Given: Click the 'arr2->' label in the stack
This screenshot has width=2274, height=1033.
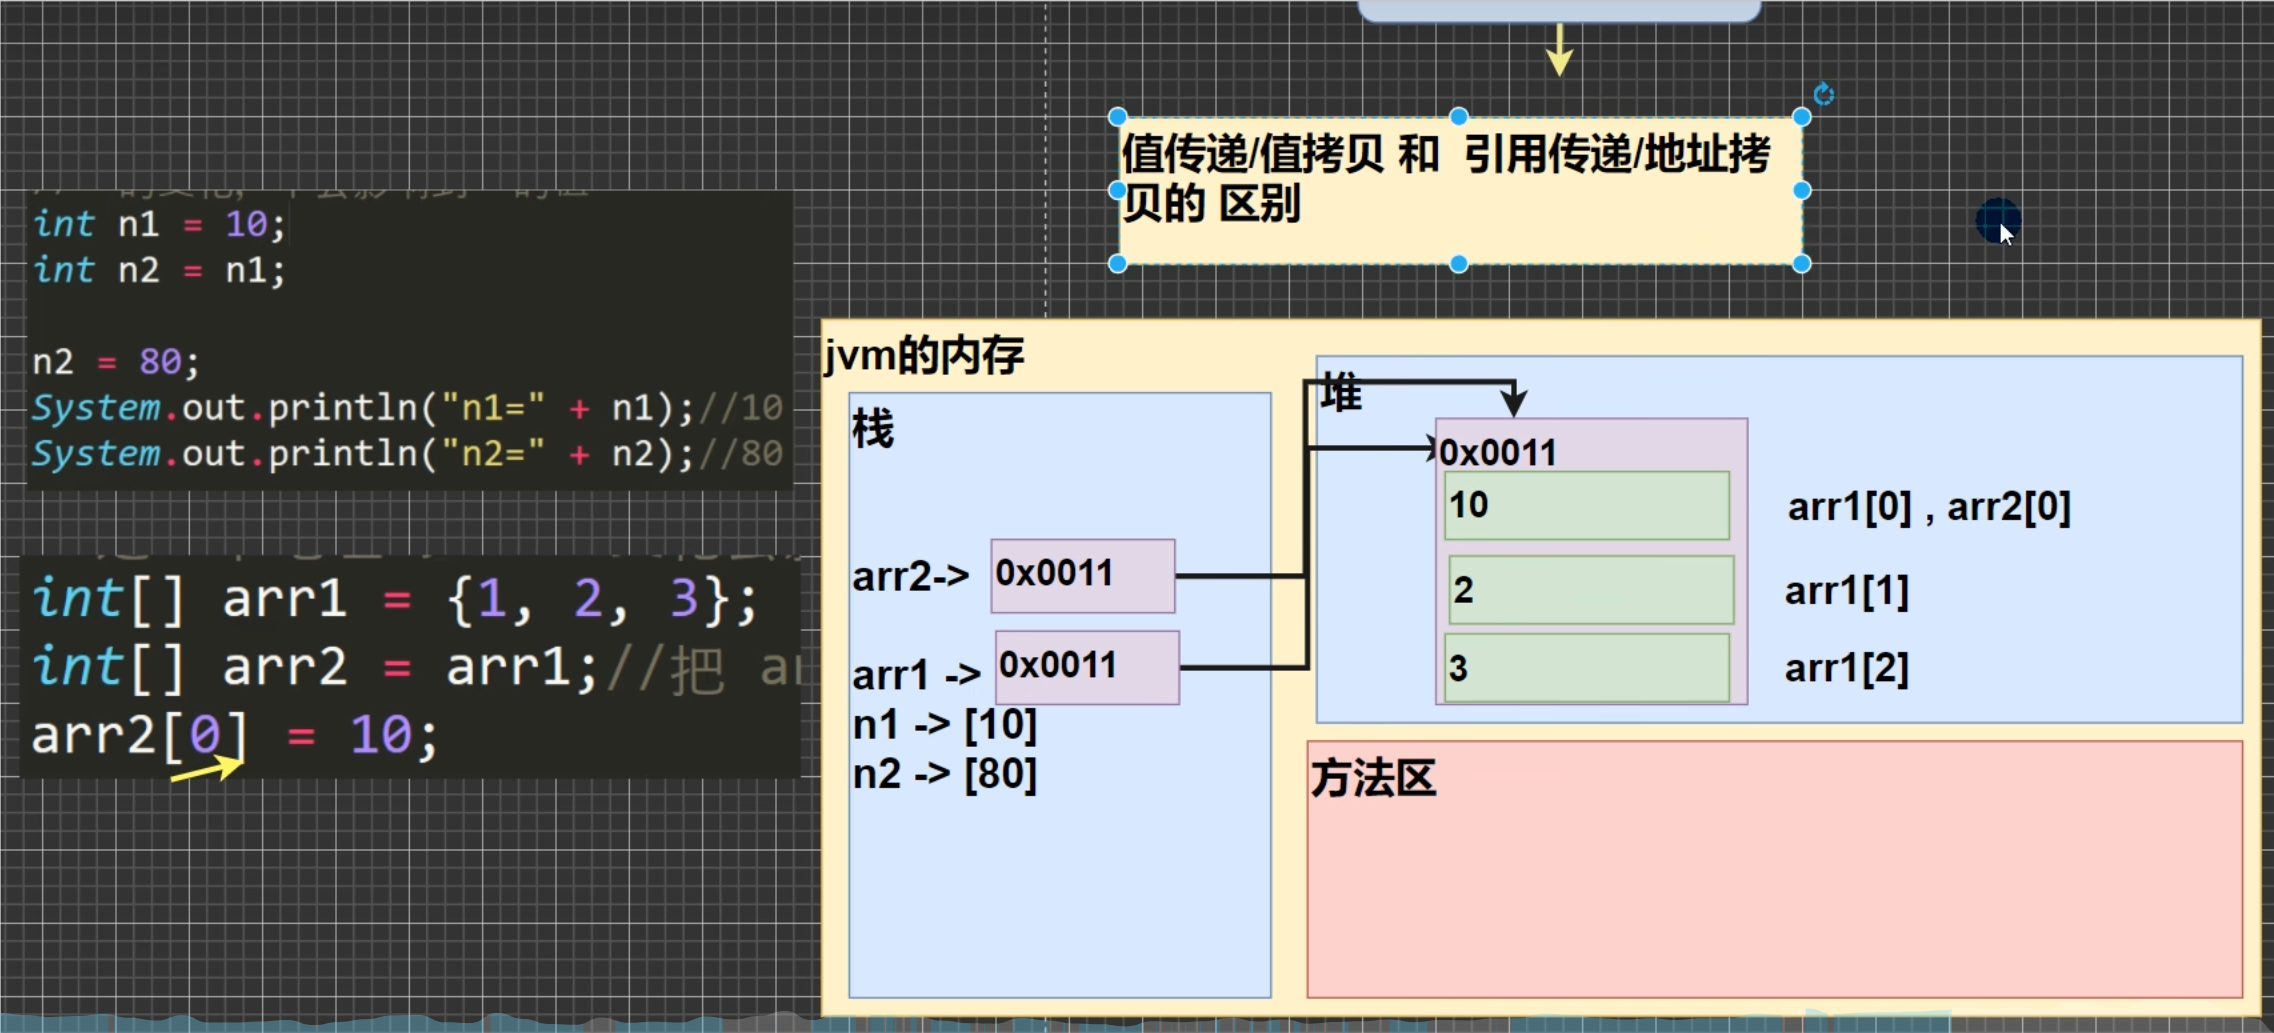Looking at the screenshot, I should tap(911, 576).
